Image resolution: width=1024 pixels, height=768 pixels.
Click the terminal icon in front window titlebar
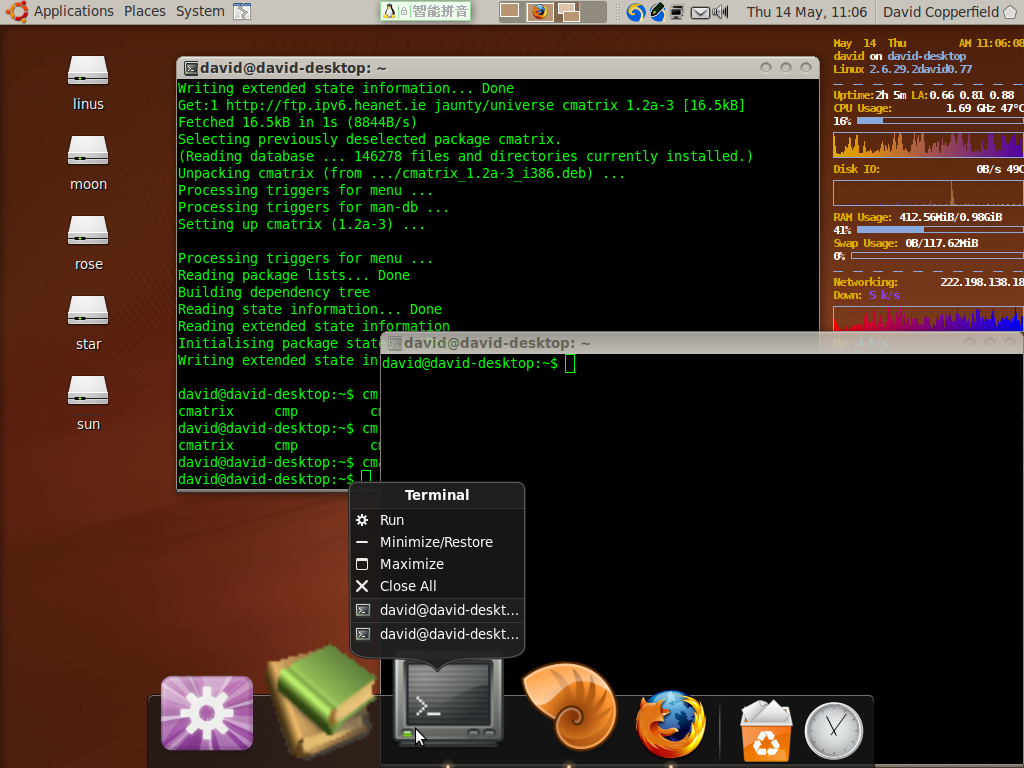click(394, 344)
